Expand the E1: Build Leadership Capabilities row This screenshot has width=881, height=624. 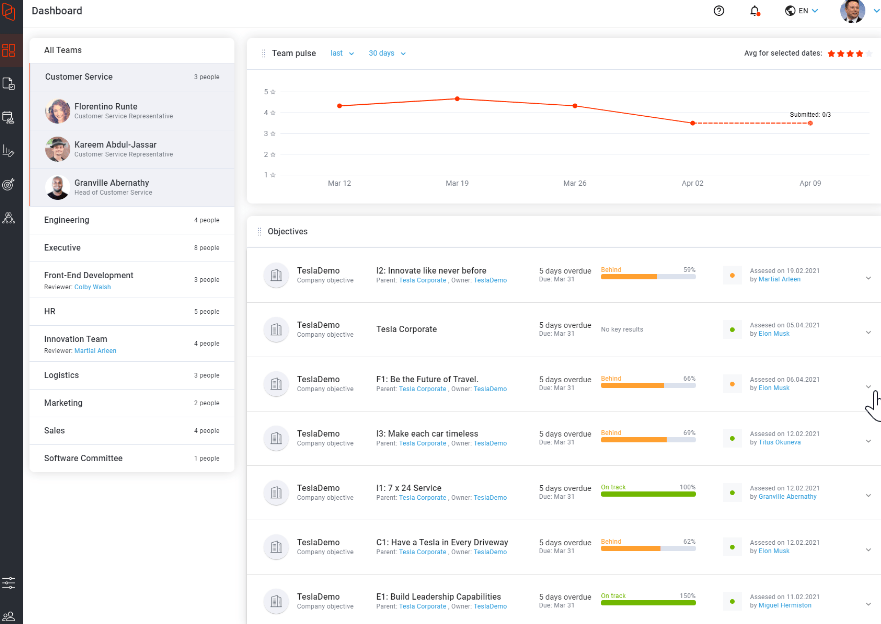click(x=868, y=604)
